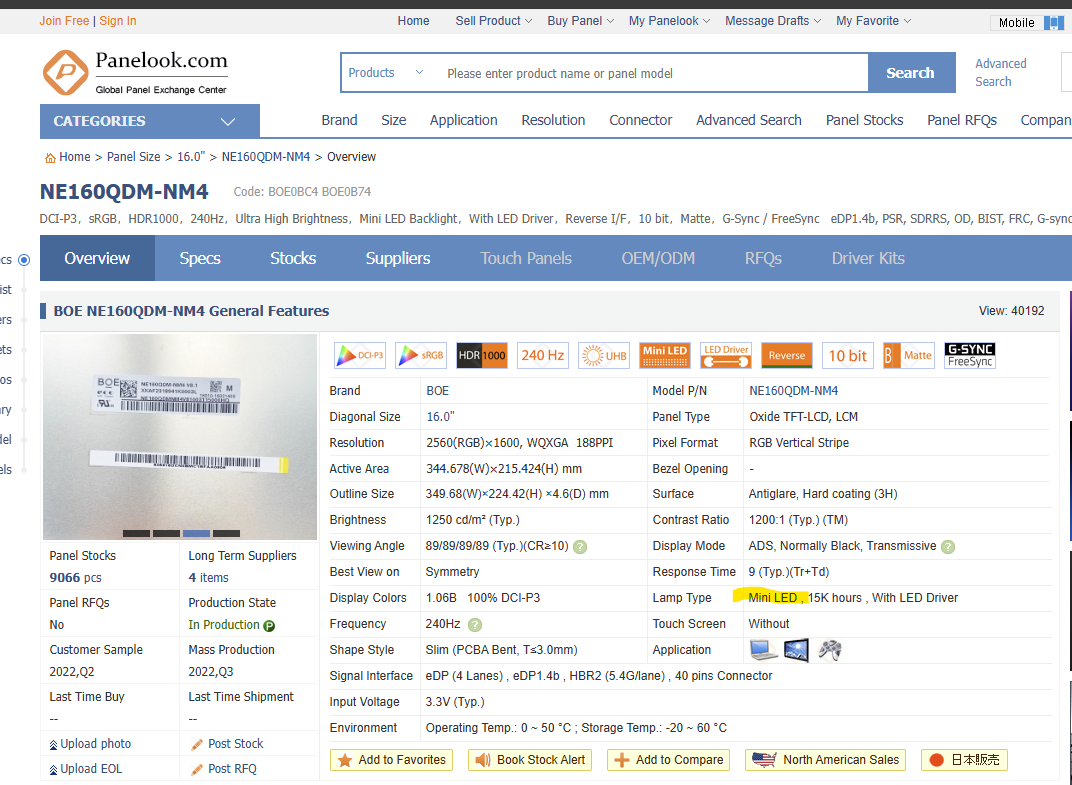The image size is (1072, 785).
Task: Click the Panelook.com logo
Action: pyautogui.click(x=135, y=72)
